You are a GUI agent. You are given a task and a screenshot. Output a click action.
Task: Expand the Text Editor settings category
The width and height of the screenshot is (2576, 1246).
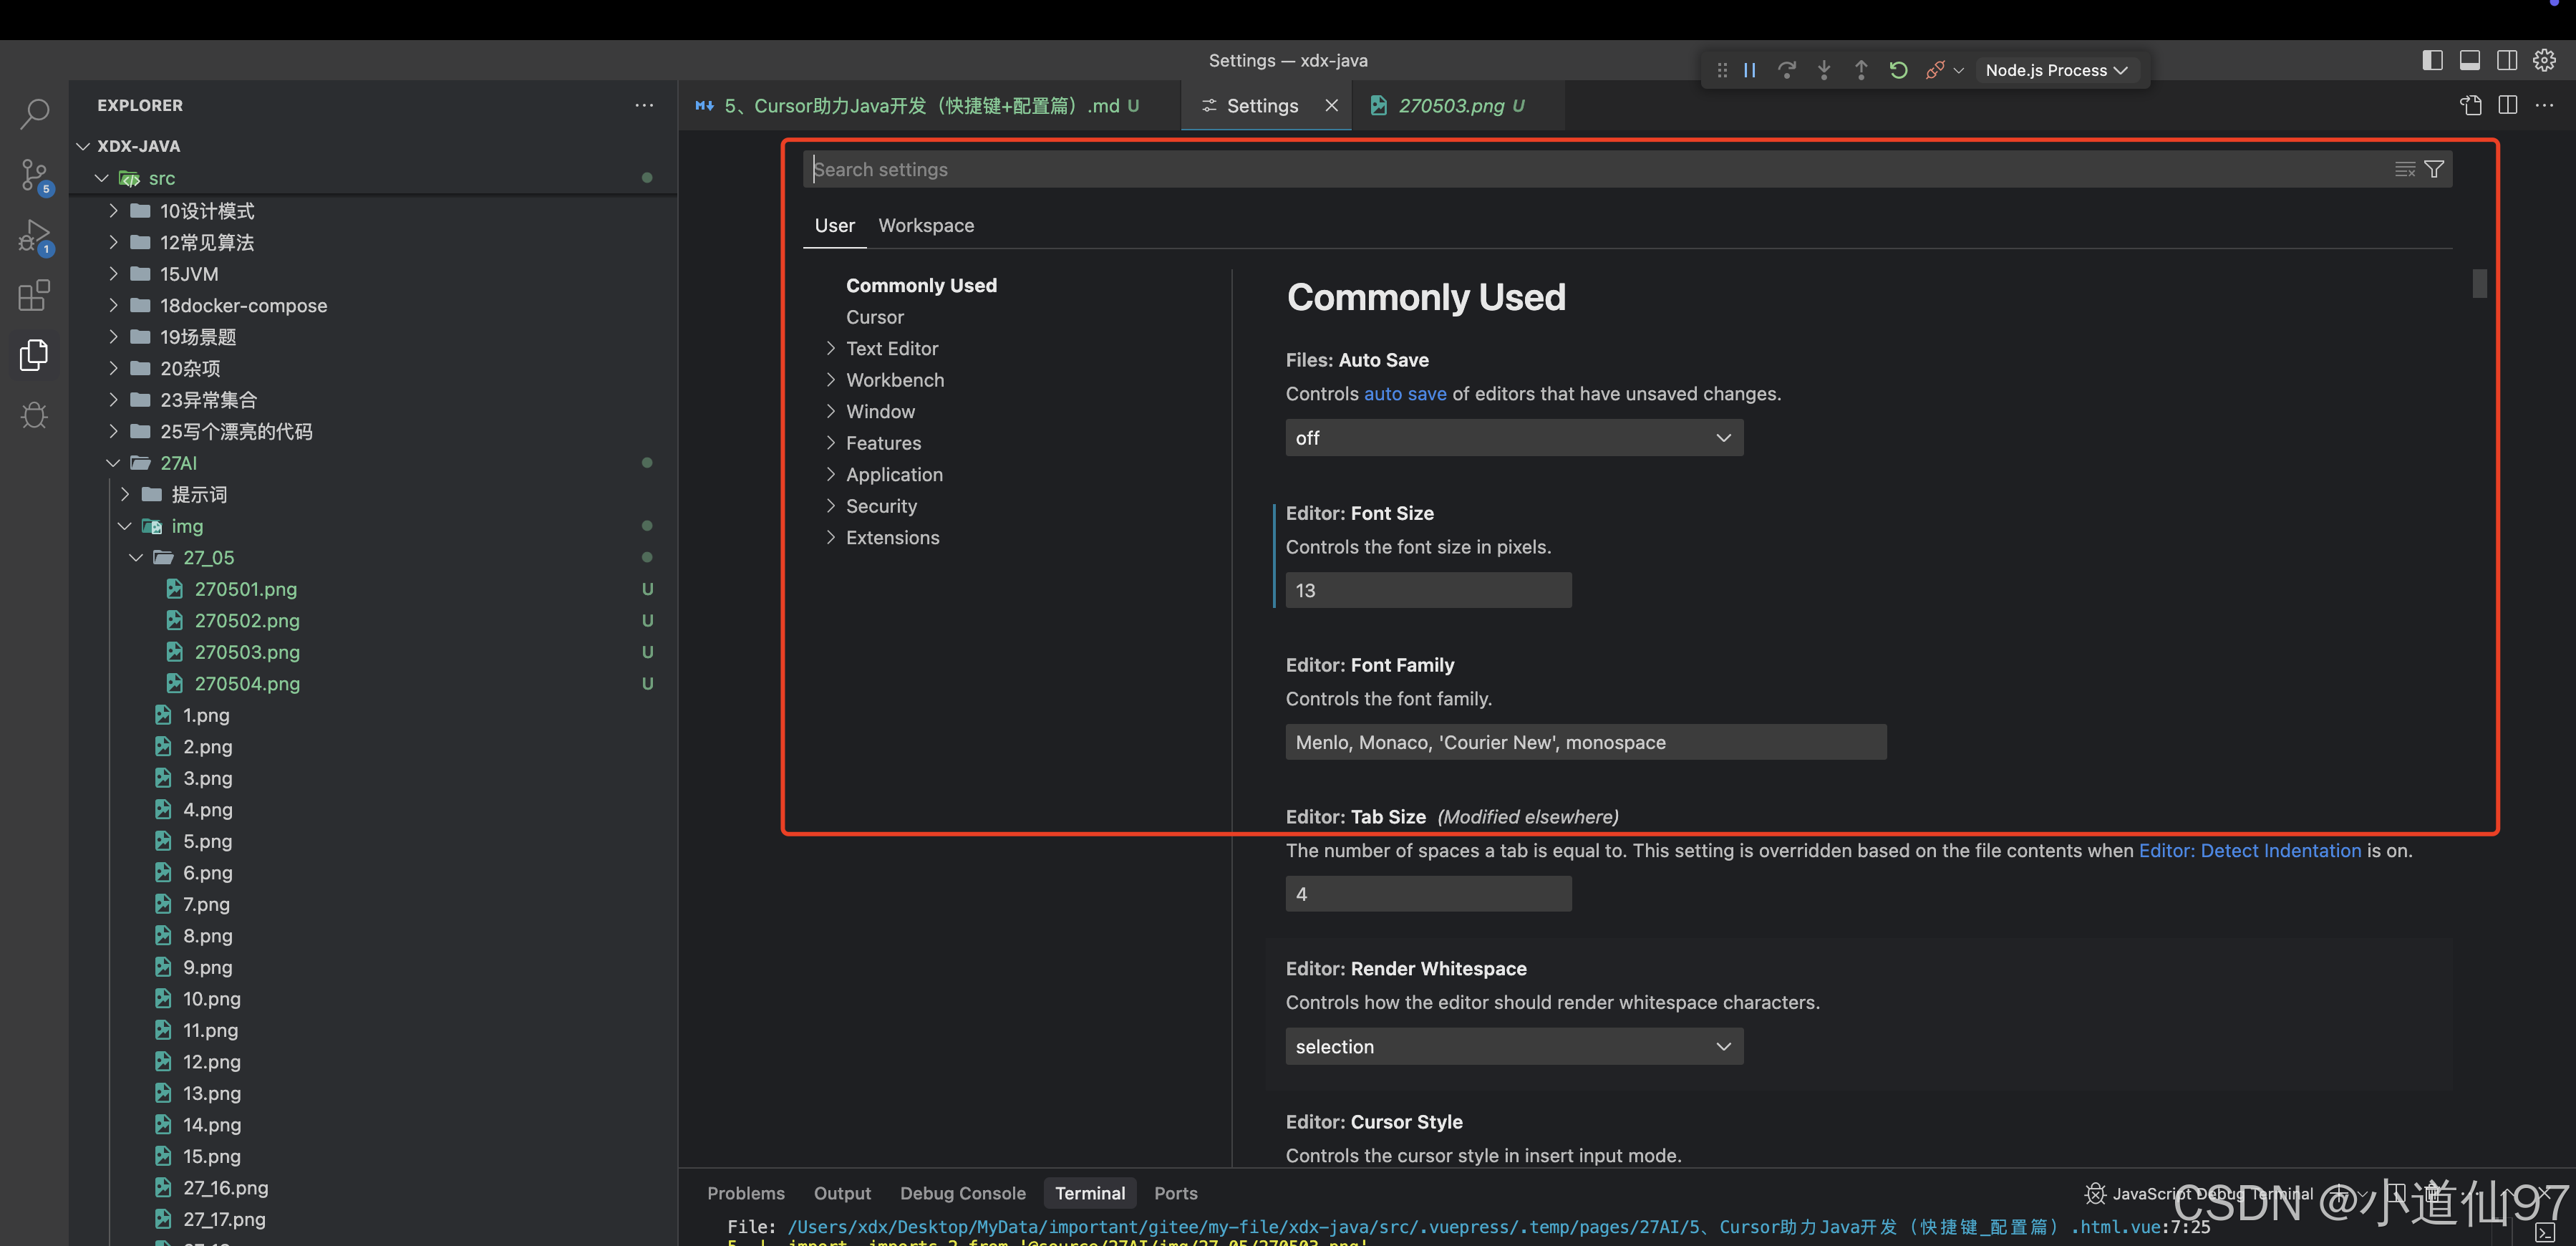[891, 348]
